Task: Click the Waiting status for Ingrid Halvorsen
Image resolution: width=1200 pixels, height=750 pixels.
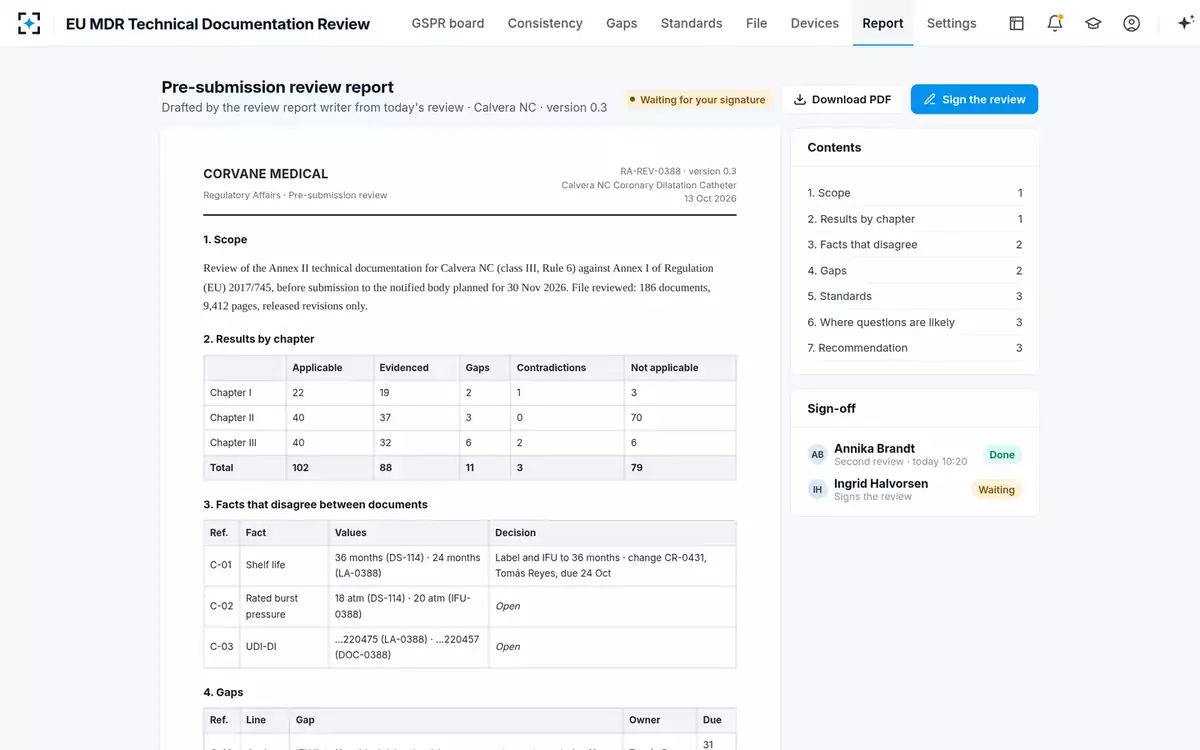Action: point(996,490)
